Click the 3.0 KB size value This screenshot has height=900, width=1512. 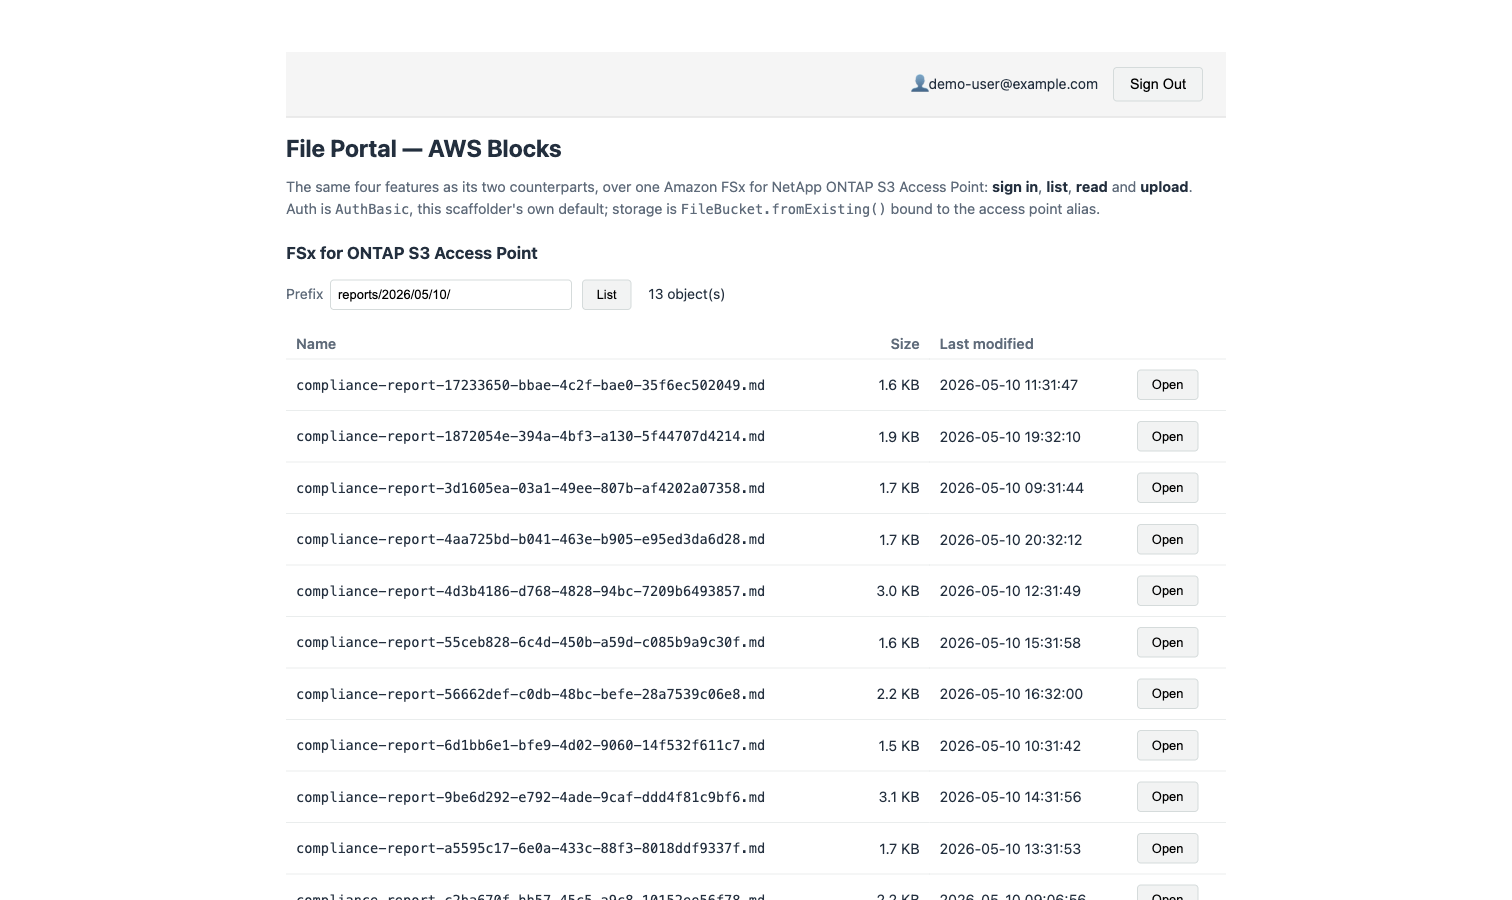(898, 591)
